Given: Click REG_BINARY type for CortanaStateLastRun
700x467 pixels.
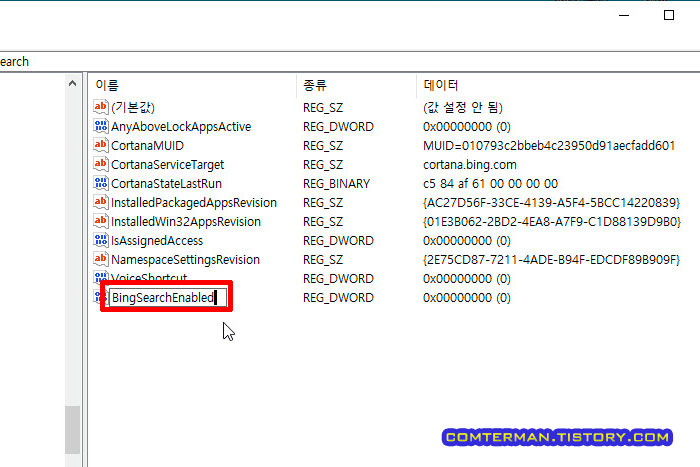Looking at the screenshot, I should point(336,183).
